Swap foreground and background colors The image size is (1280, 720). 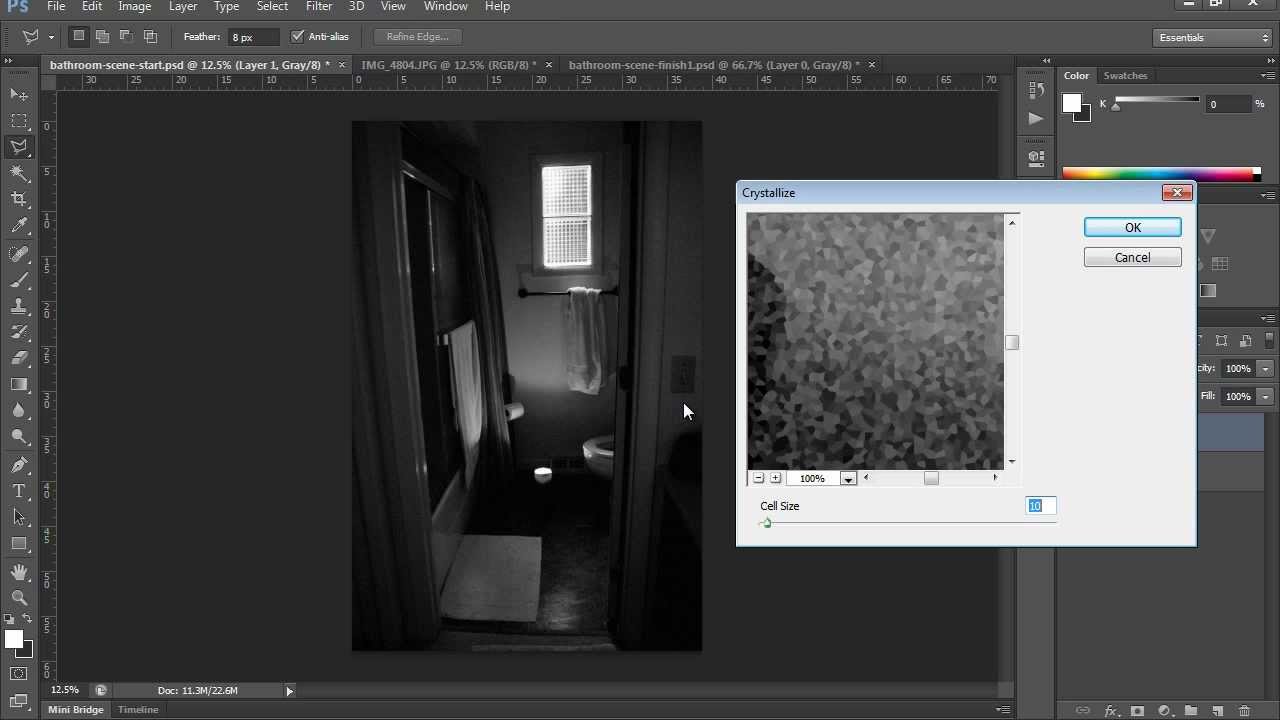click(28, 620)
